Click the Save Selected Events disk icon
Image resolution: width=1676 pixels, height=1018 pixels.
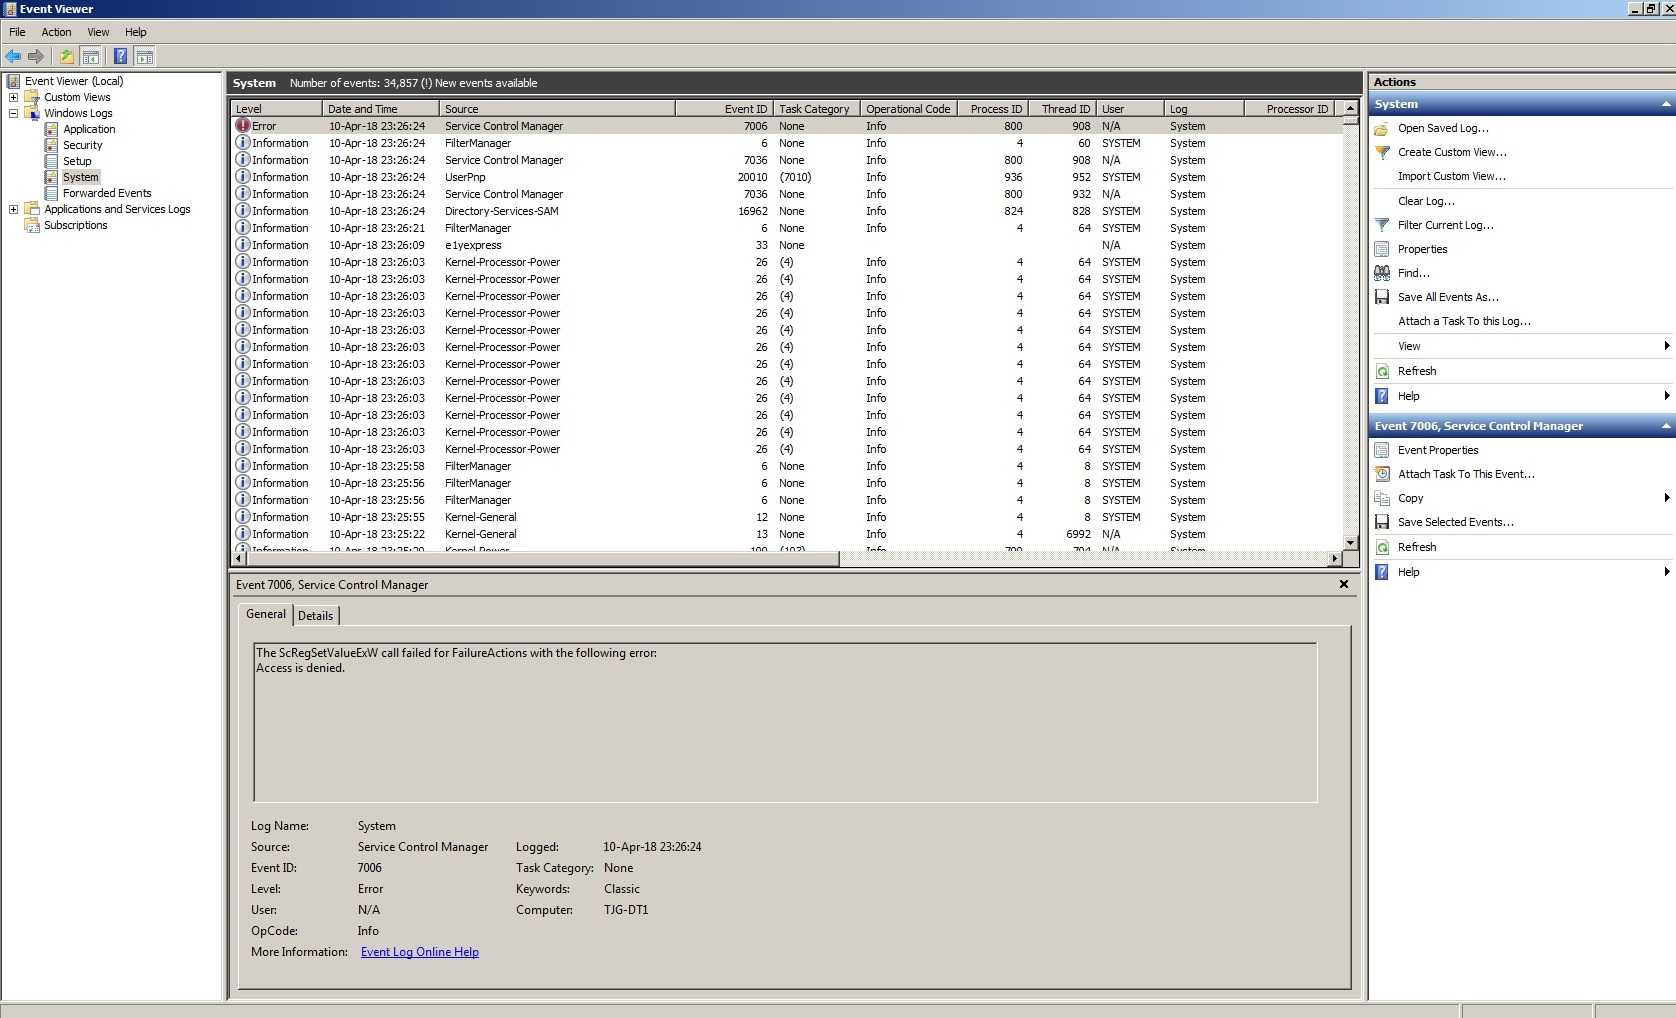(x=1382, y=522)
